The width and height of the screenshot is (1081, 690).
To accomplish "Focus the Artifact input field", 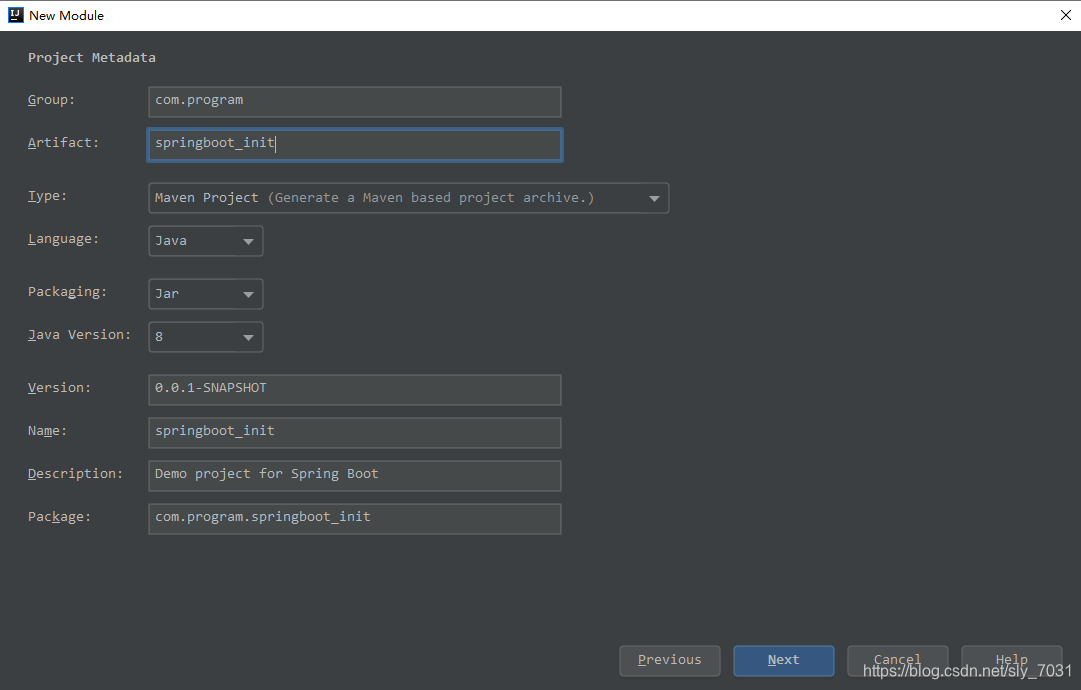I will click(354, 145).
